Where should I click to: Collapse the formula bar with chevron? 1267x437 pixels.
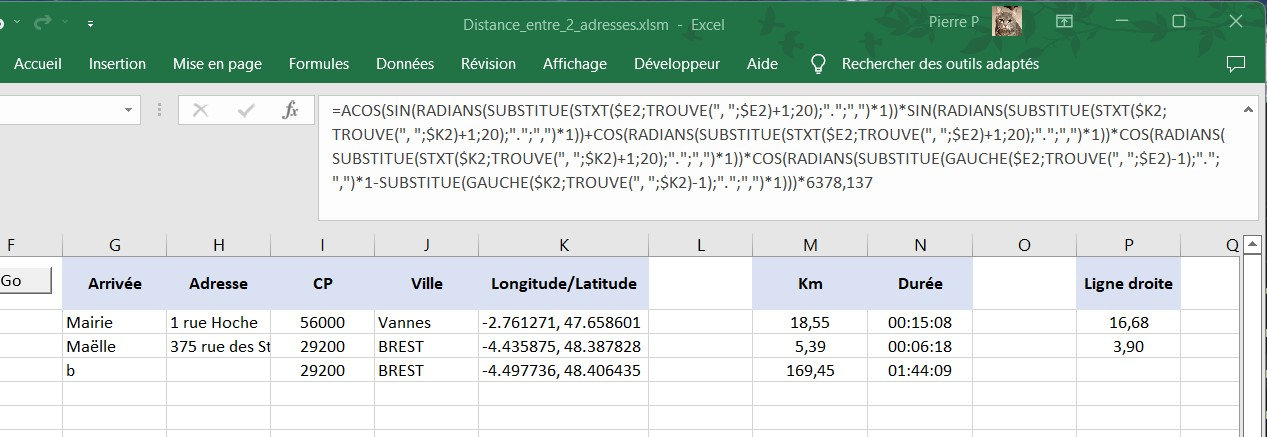(x=1247, y=108)
